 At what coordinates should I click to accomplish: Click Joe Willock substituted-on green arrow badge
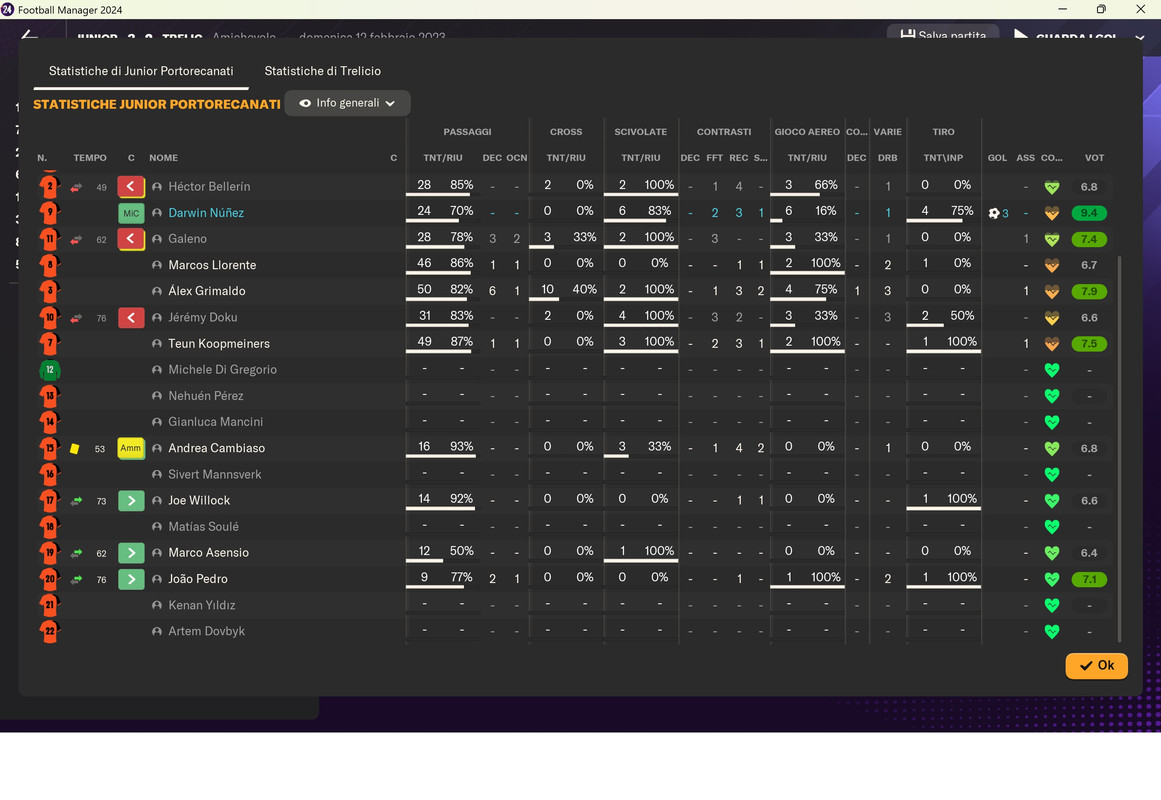[x=131, y=501]
